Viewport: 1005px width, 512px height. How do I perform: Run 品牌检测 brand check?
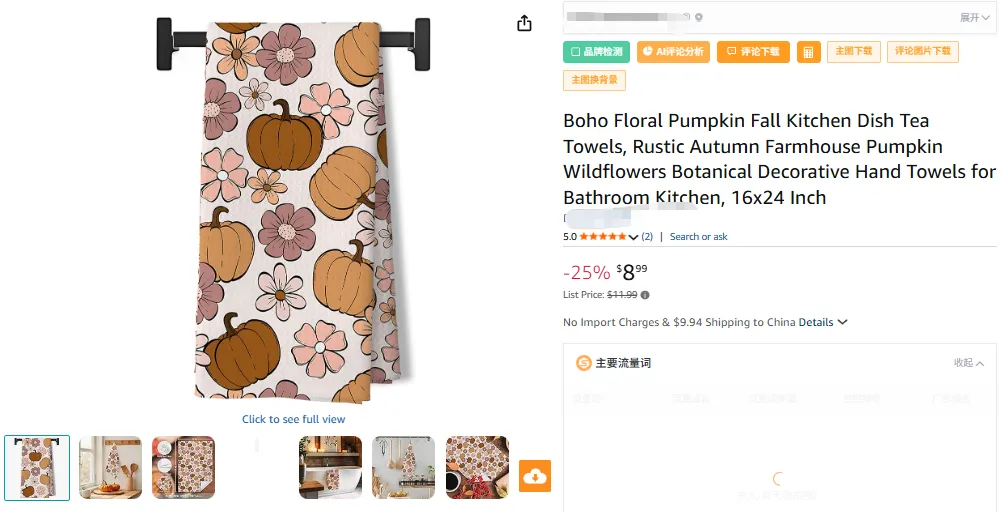[x=596, y=52]
